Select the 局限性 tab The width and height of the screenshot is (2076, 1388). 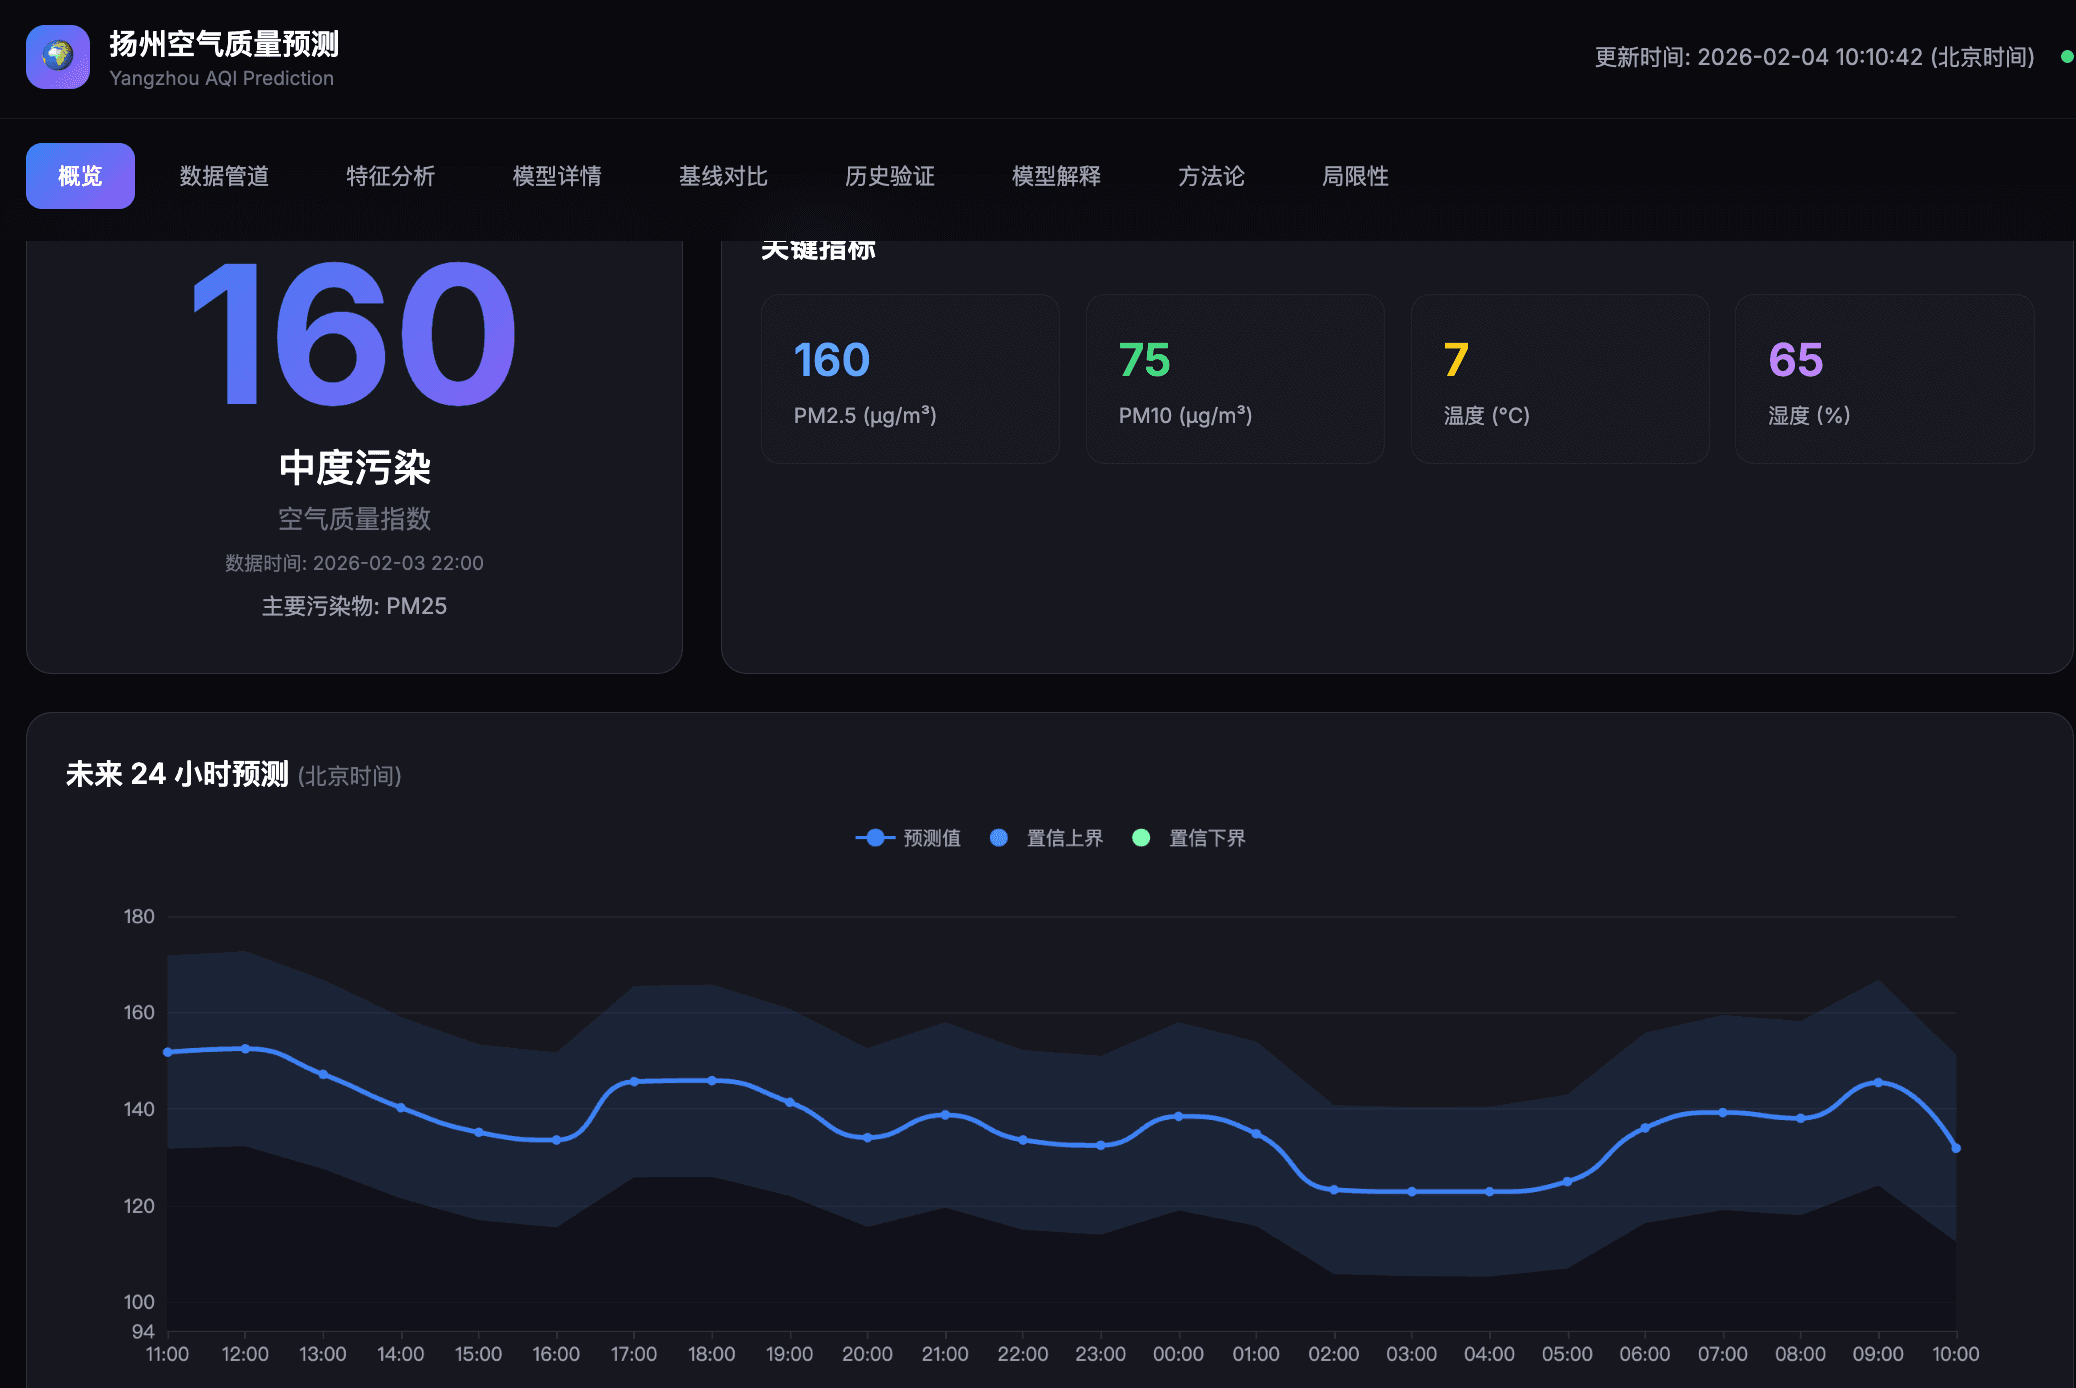click(1355, 176)
